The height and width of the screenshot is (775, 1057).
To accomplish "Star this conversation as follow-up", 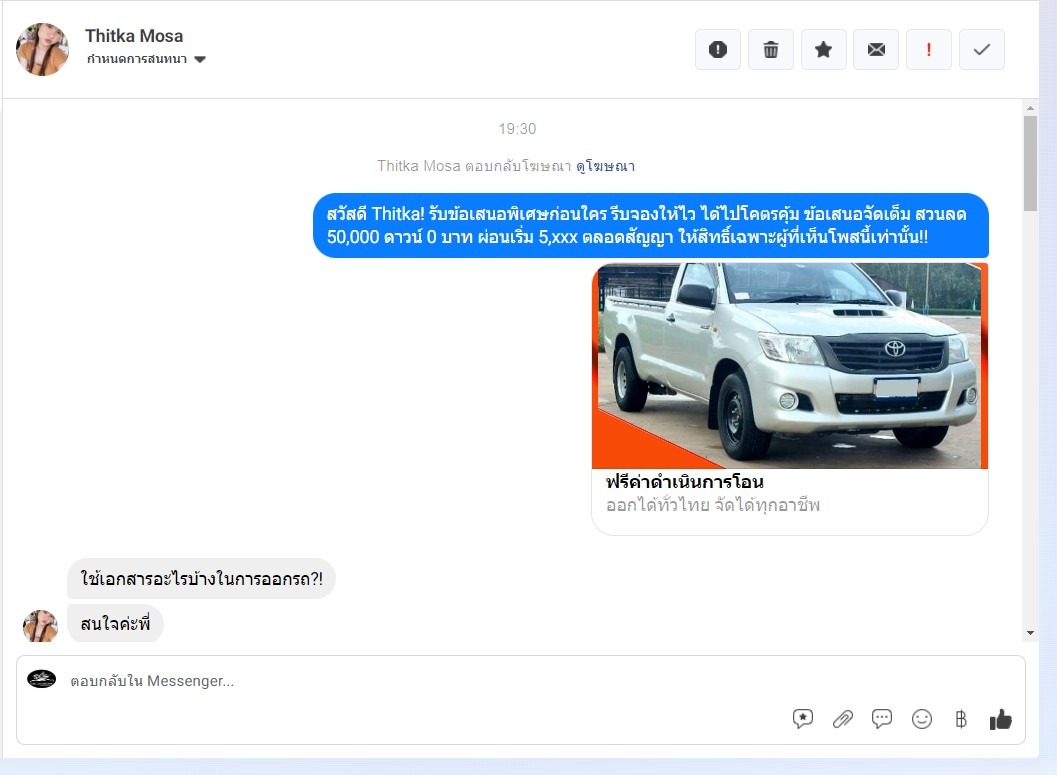I will coord(823,49).
